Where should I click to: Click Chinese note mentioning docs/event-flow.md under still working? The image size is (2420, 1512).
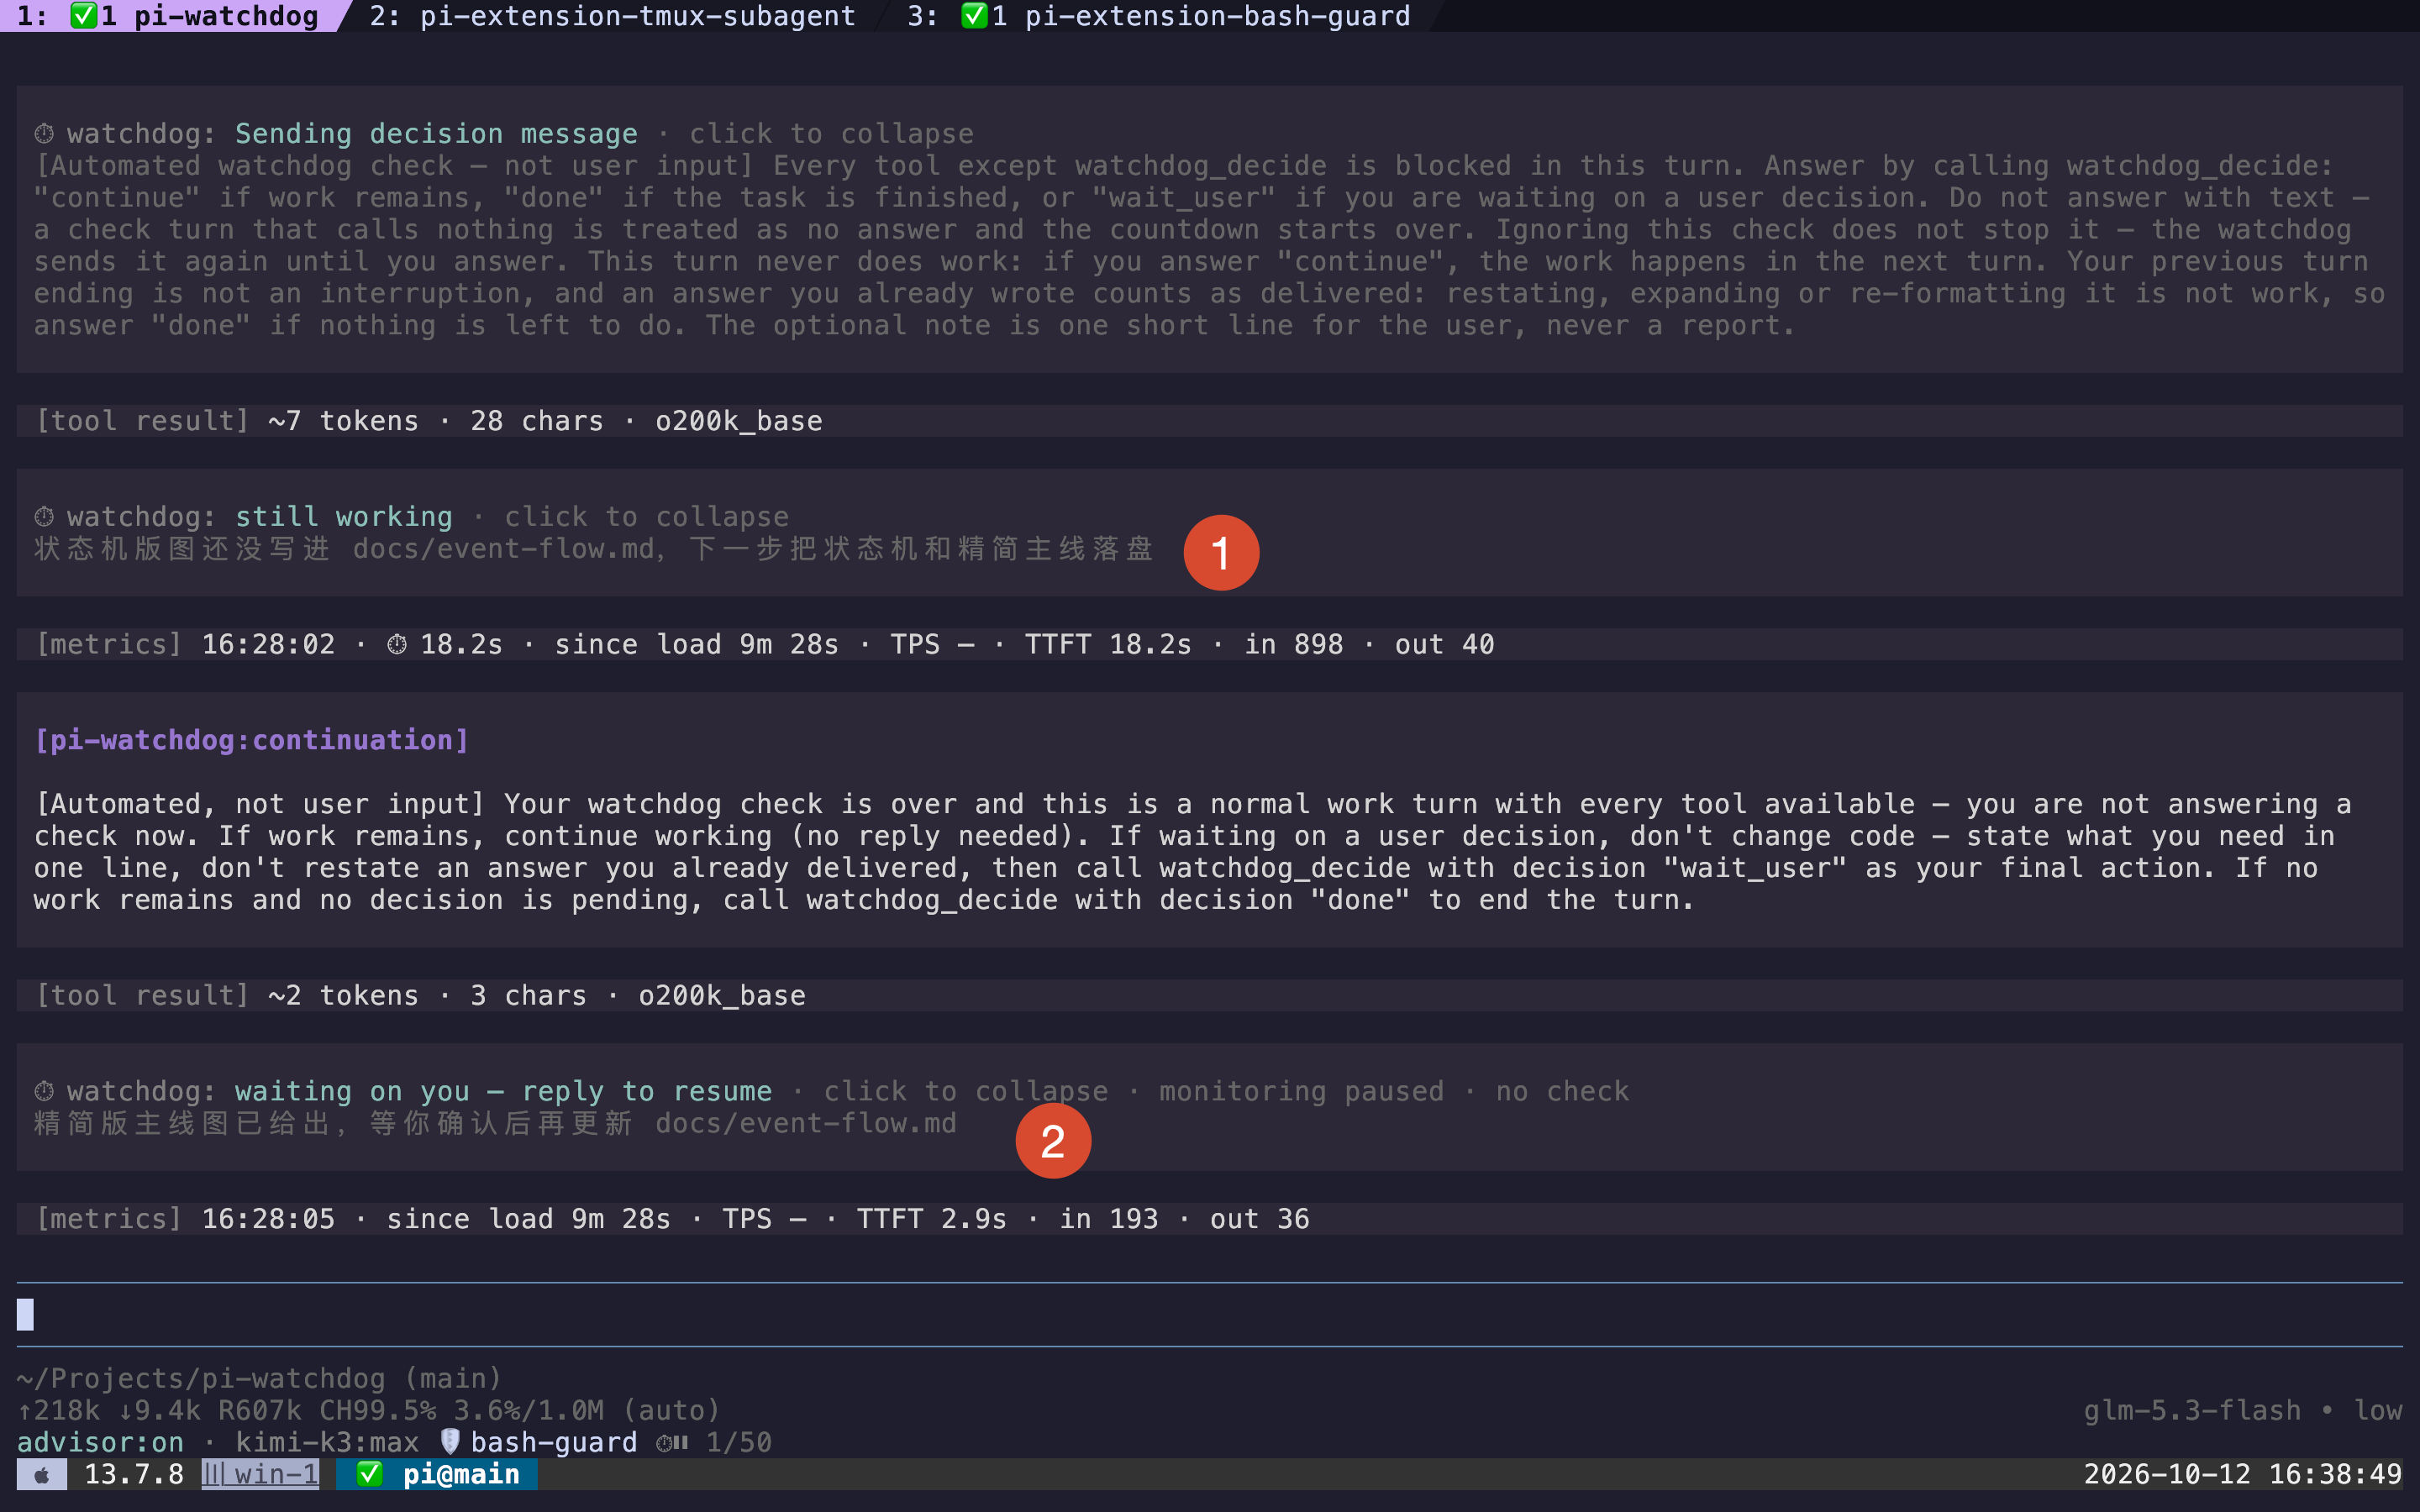[594, 549]
